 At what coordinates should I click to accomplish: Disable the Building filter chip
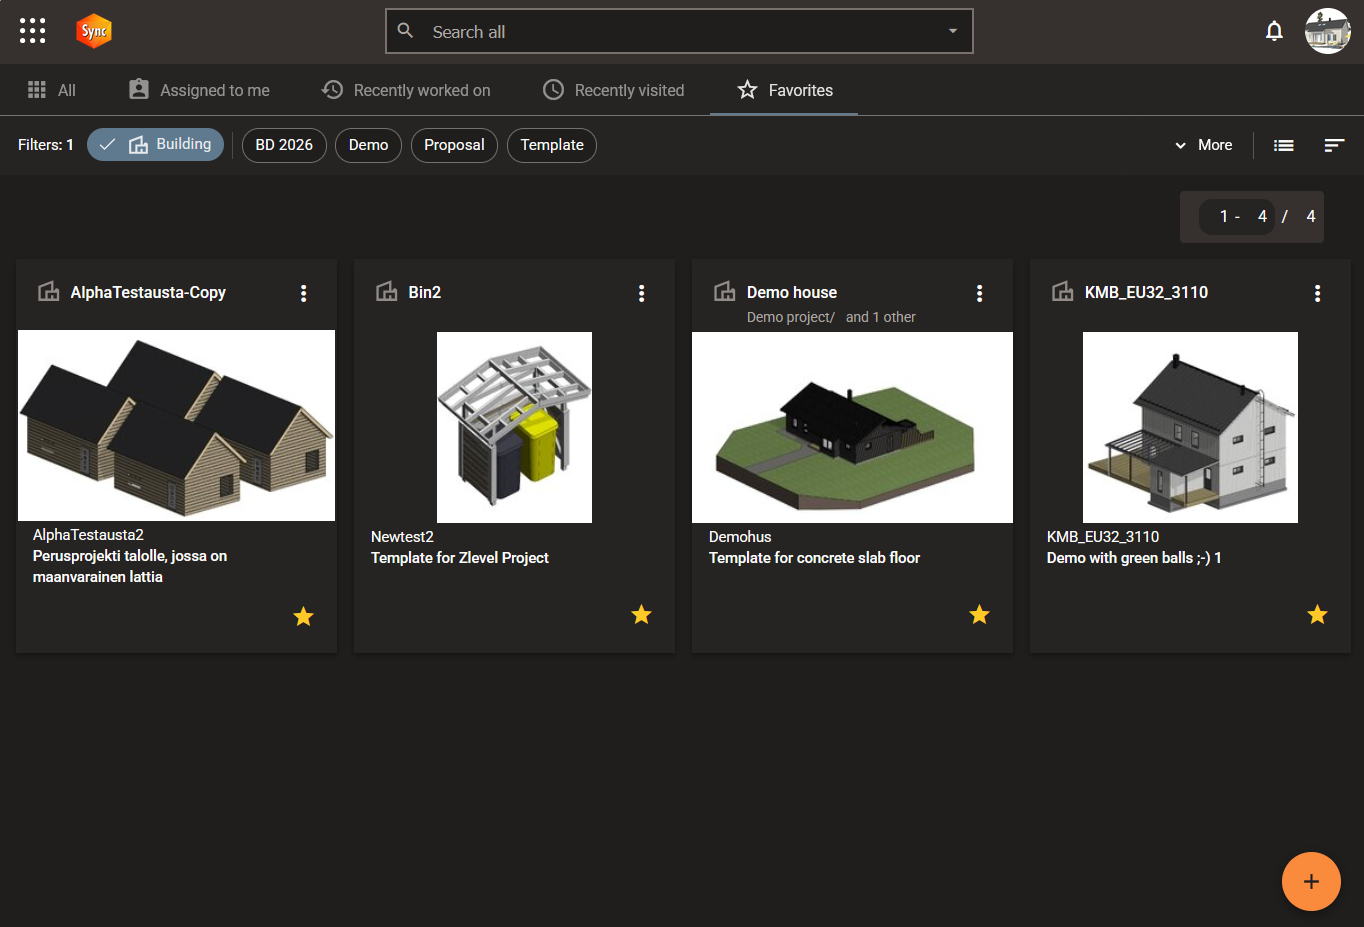[x=155, y=144]
